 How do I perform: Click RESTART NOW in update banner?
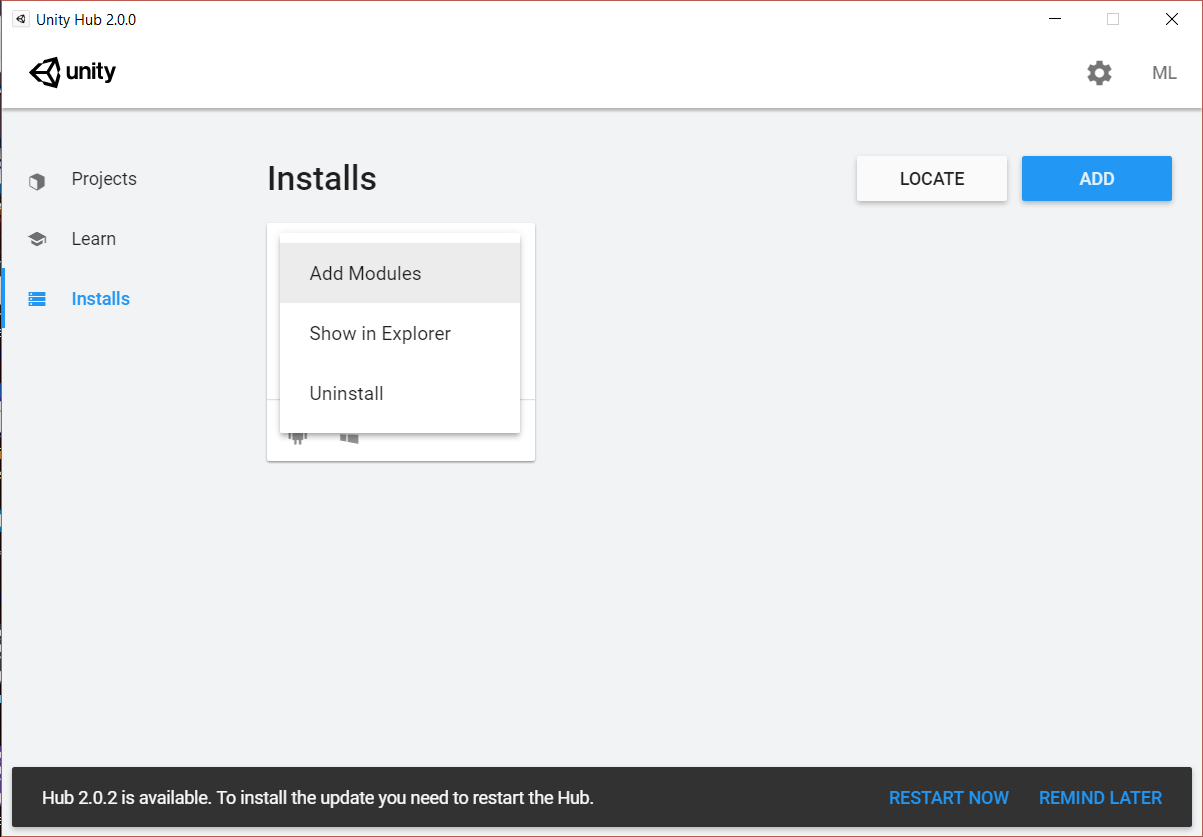949,798
